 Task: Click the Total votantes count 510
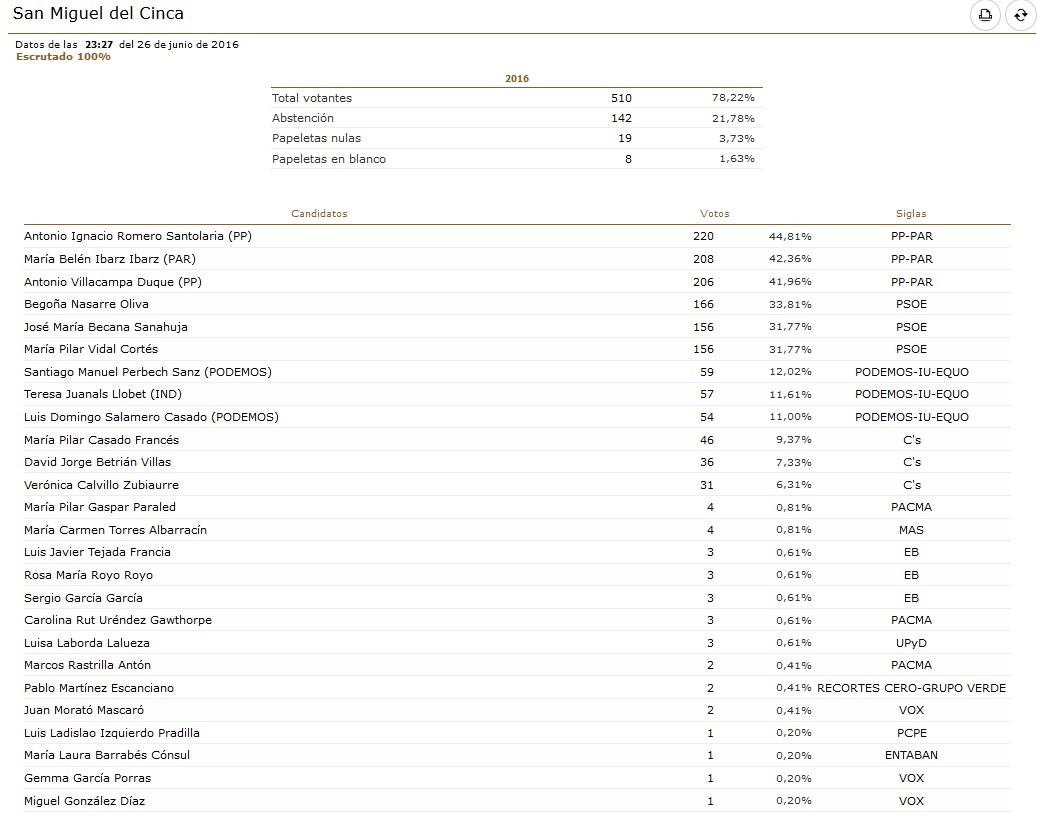pos(621,98)
